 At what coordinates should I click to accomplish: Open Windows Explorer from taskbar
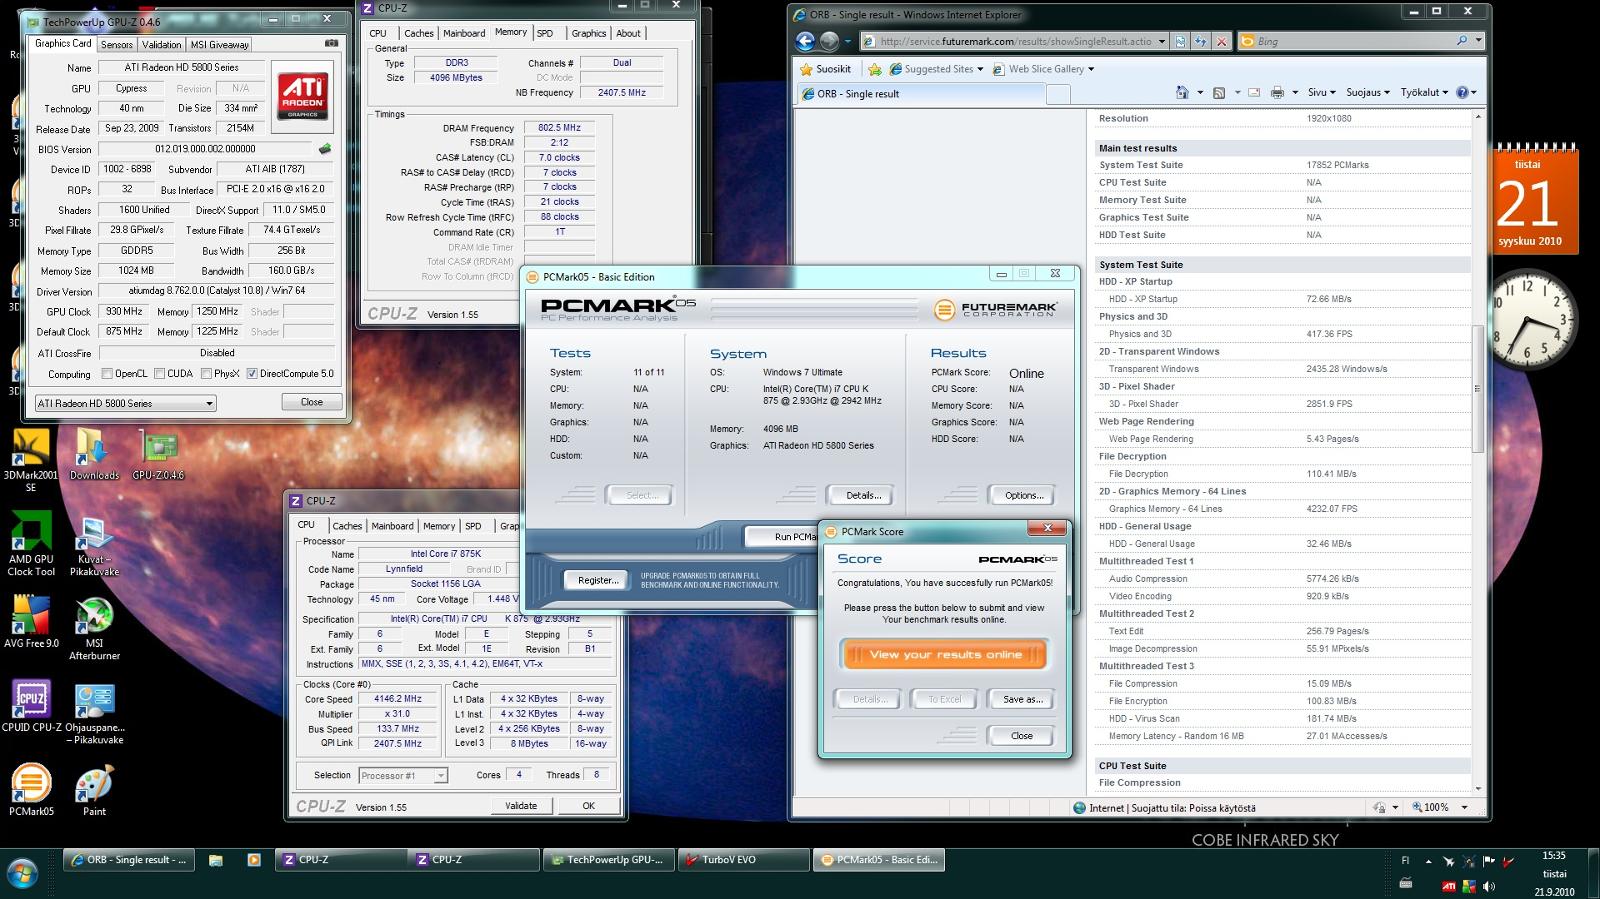[215, 860]
